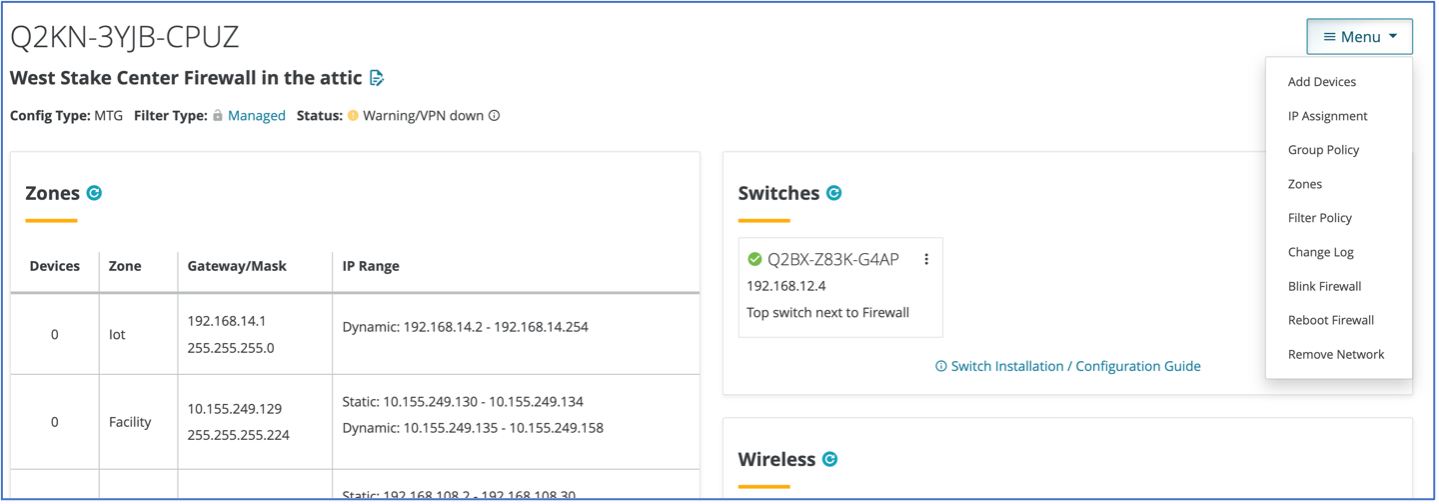Screen dimensions: 1439x504
Task: Select Remove Network menu entry
Action: (1336, 354)
